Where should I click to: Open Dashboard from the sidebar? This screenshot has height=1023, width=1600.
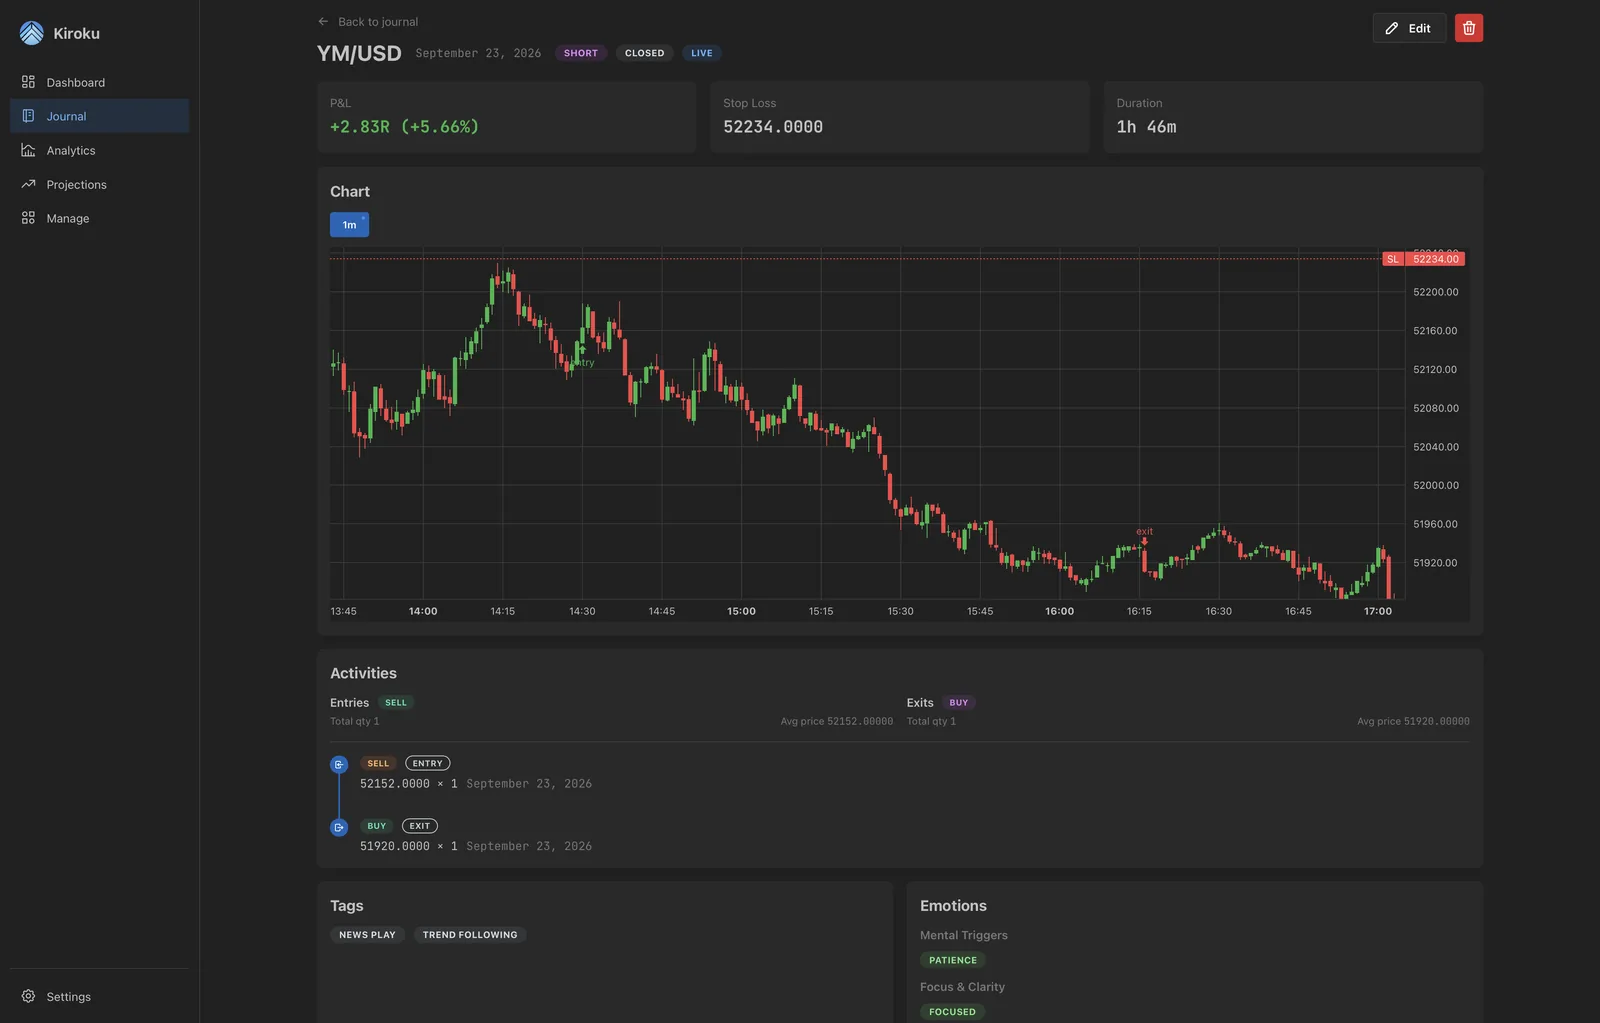99,82
